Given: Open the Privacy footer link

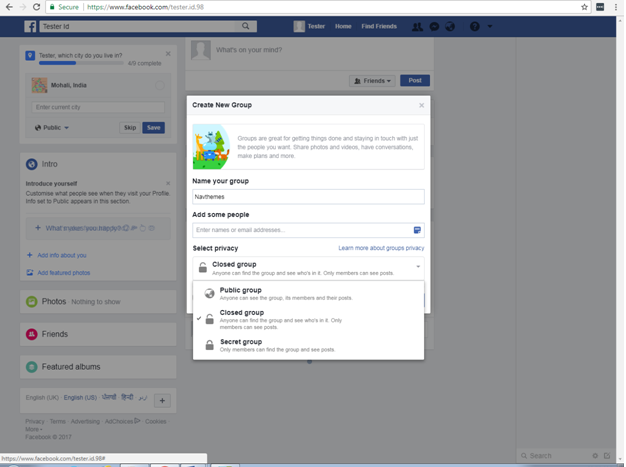Looking at the screenshot, I should click(35, 421).
